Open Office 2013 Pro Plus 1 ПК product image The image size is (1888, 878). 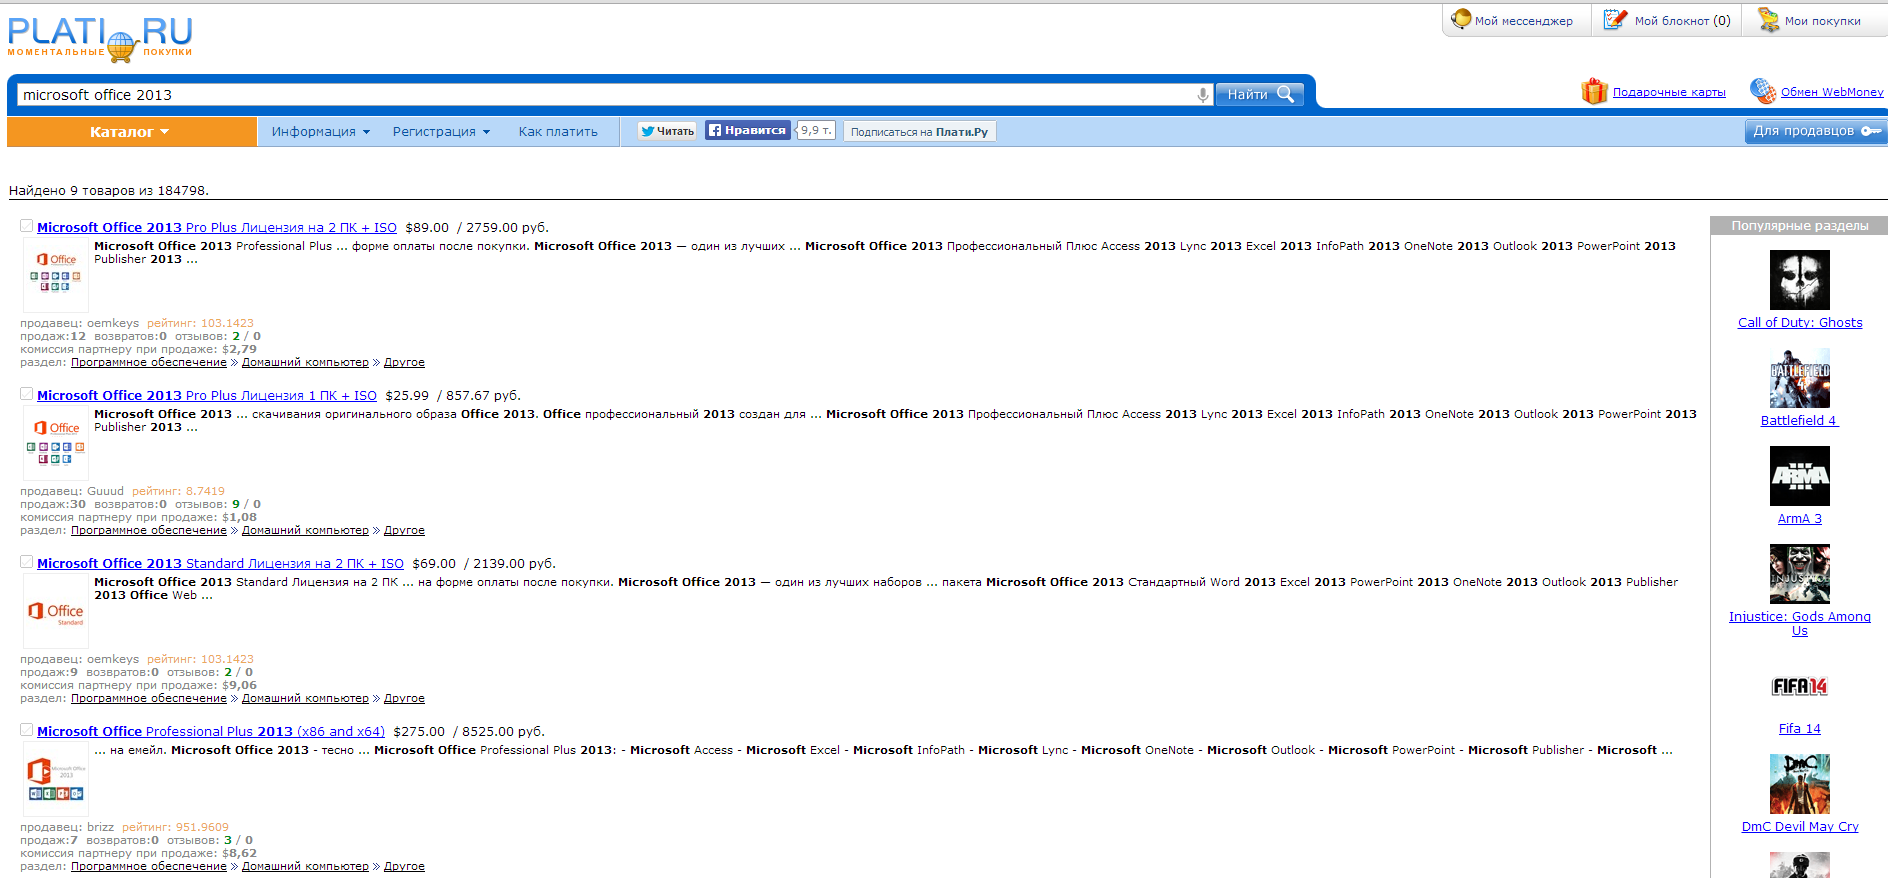click(x=56, y=443)
